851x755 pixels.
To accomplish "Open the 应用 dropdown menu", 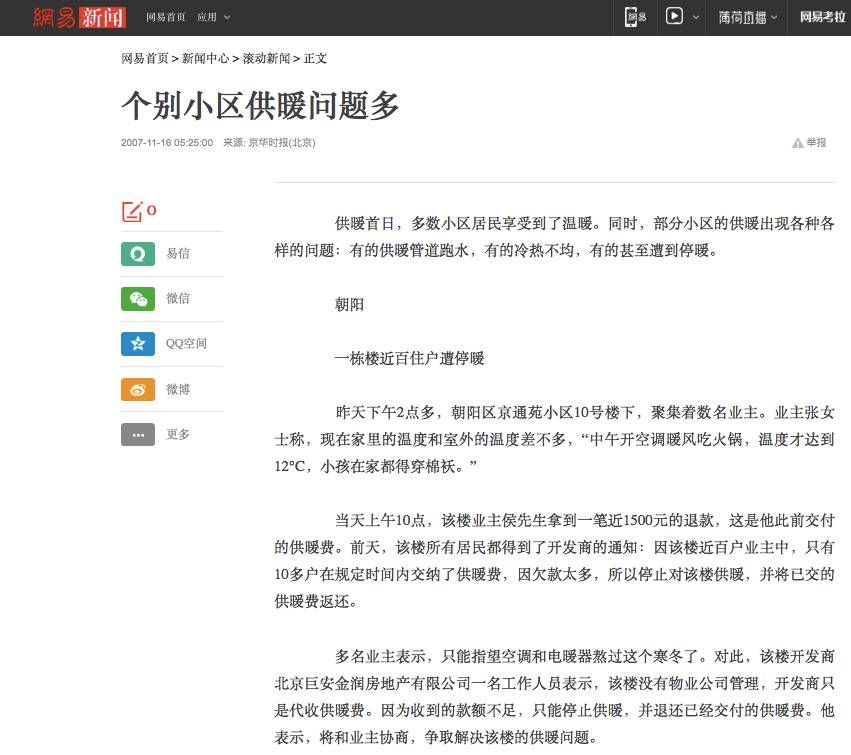I will coord(213,17).
